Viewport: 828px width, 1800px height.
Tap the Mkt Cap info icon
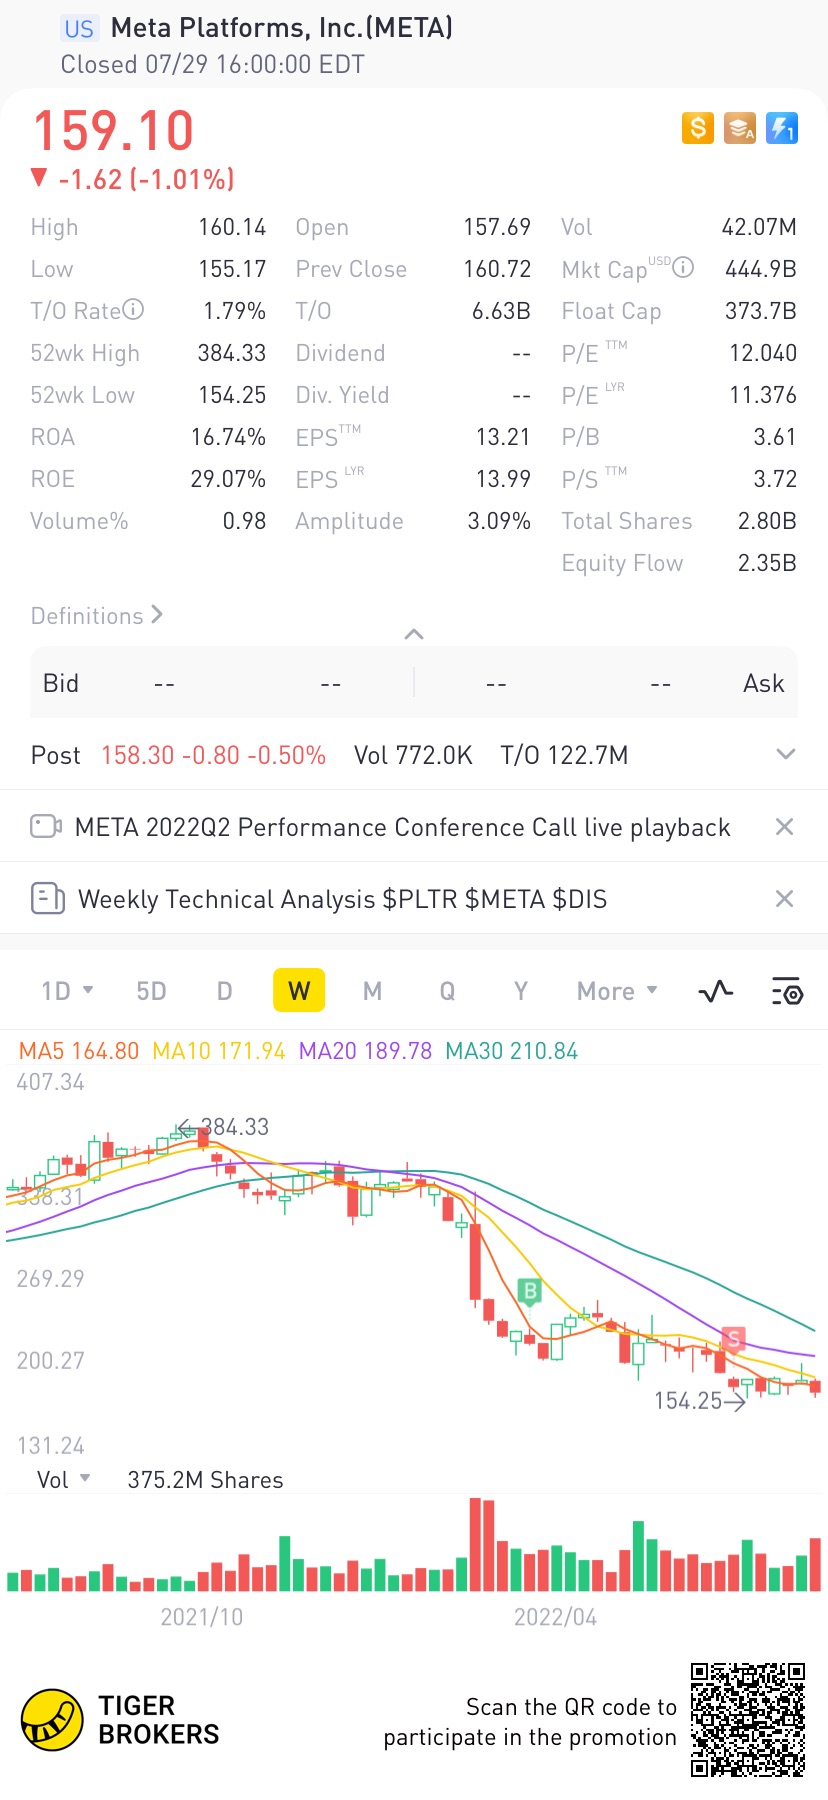(683, 267)
